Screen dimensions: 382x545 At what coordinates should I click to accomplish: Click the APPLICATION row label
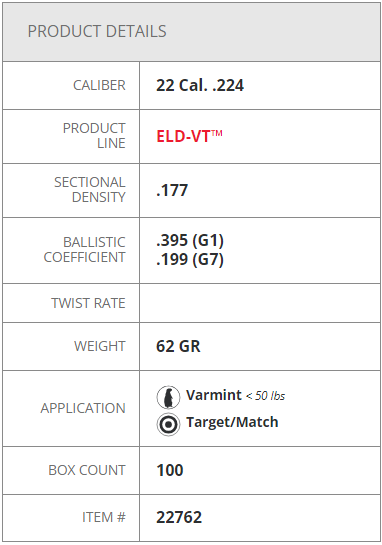coord(83,408)
